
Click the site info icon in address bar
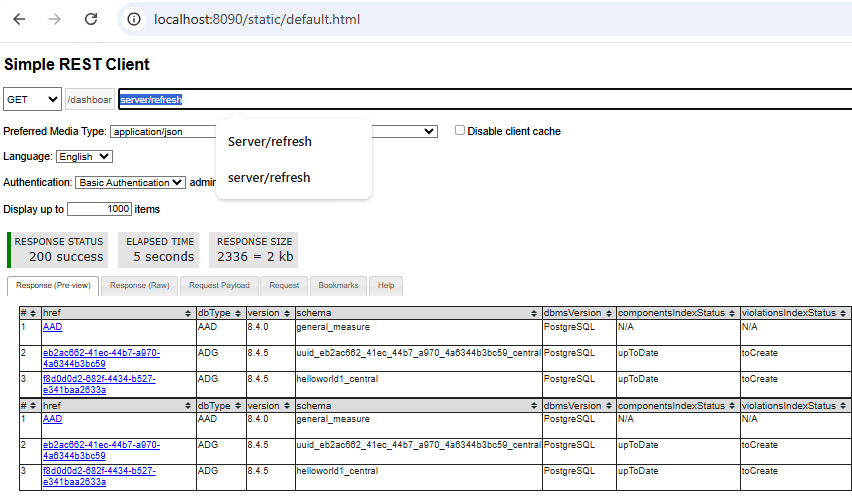133,19
